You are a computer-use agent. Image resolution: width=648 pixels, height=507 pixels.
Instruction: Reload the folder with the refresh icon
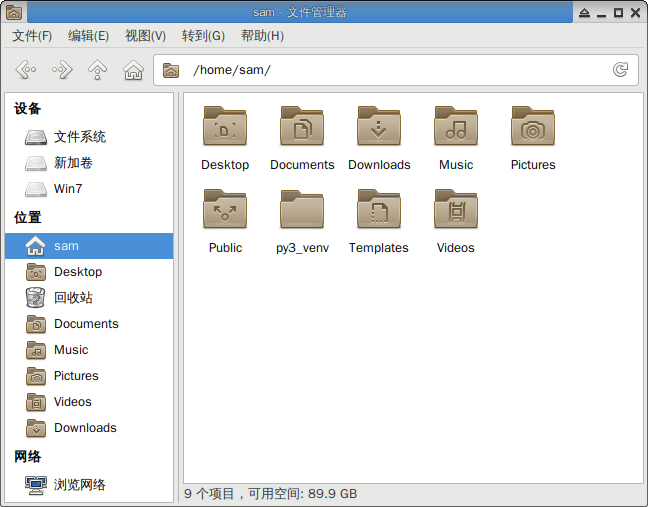pyautogui.click(x=620, y=70)
